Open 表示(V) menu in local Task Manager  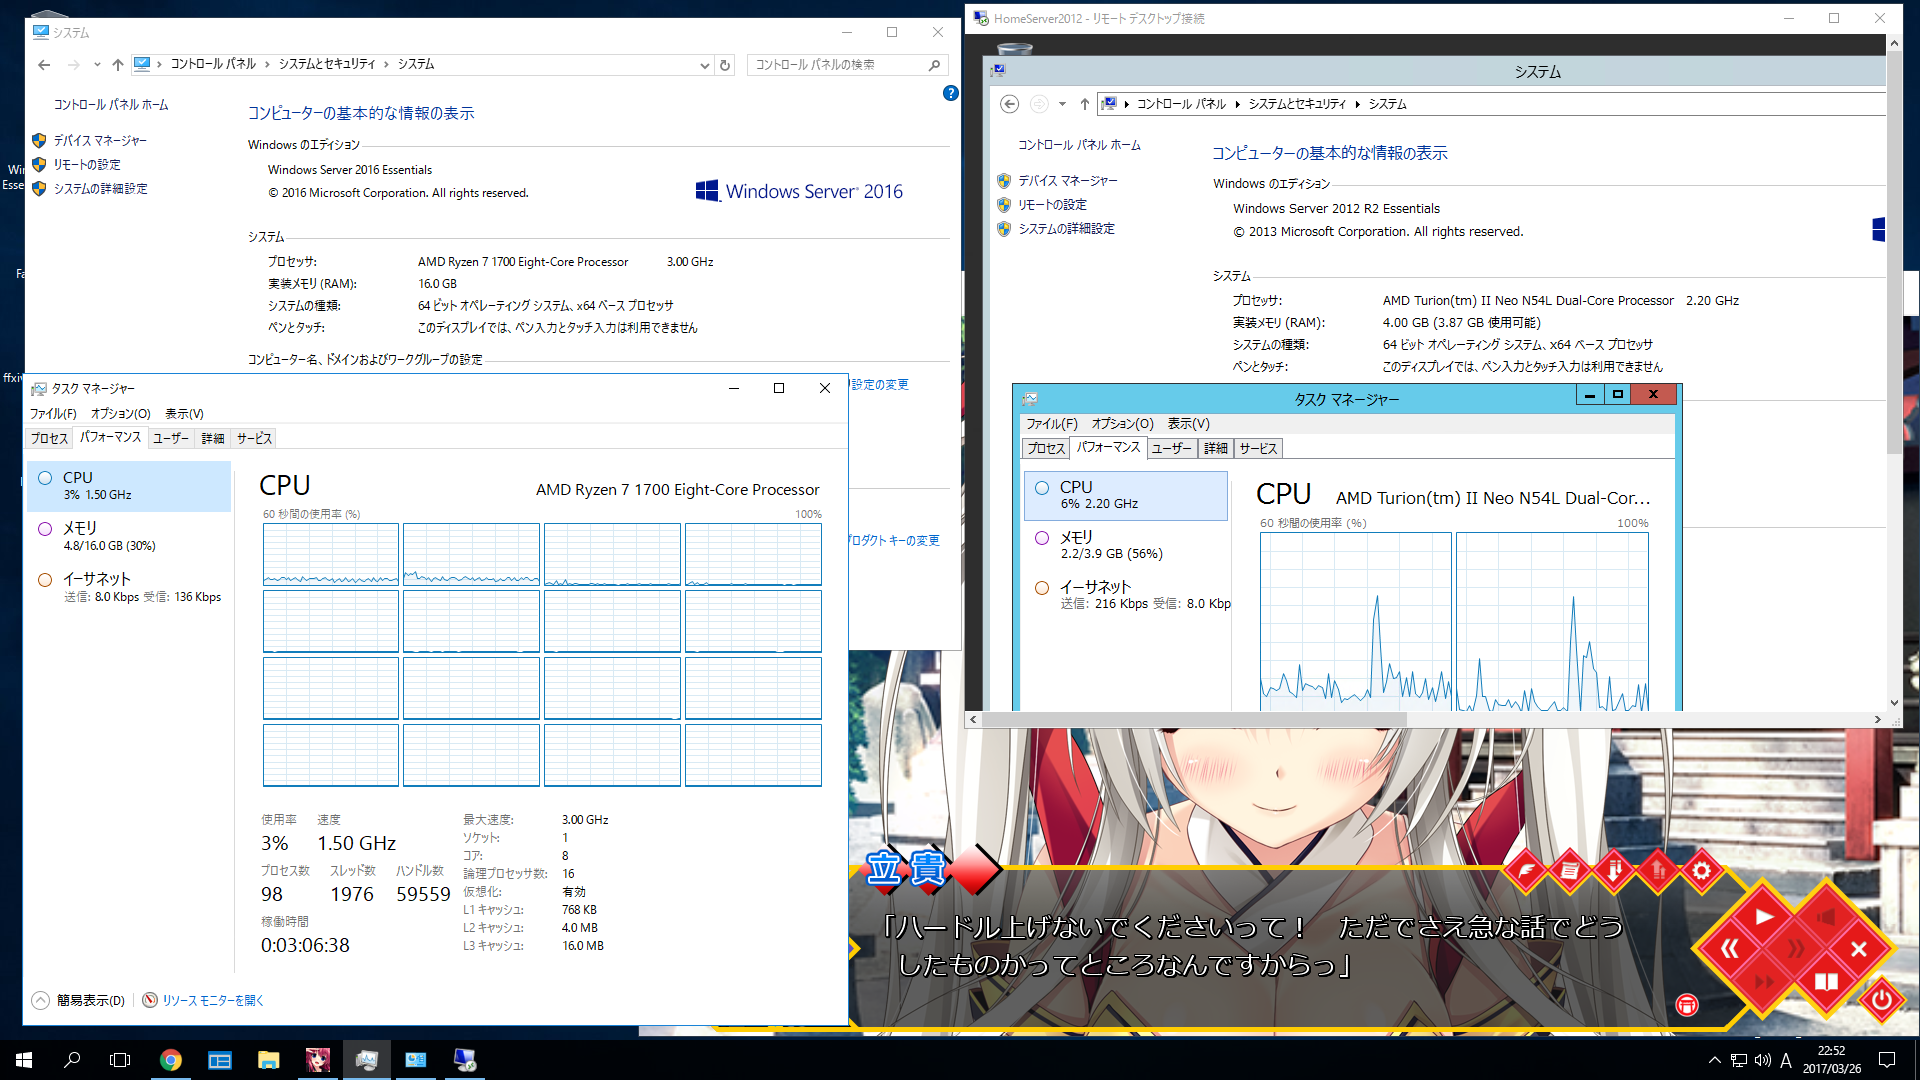184,414
